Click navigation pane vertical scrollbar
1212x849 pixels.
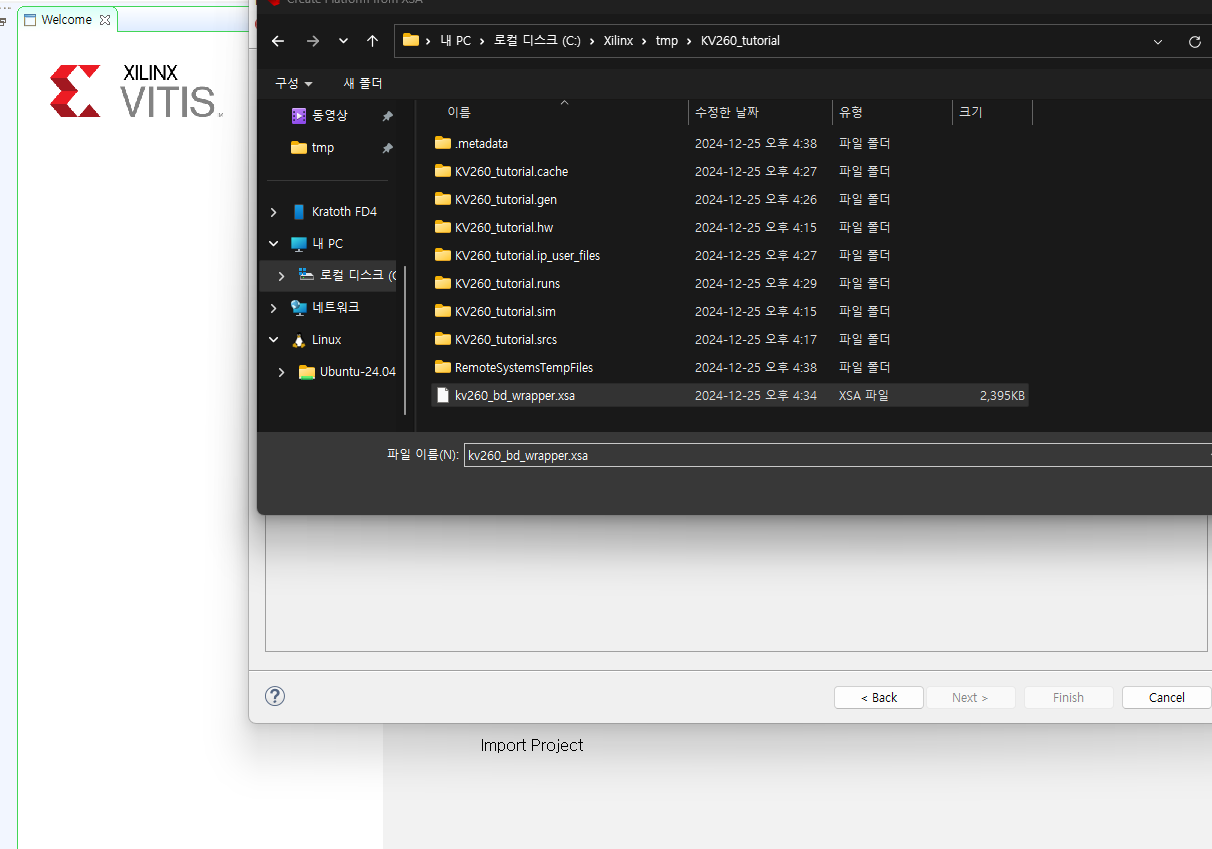(x=404, y=338)
